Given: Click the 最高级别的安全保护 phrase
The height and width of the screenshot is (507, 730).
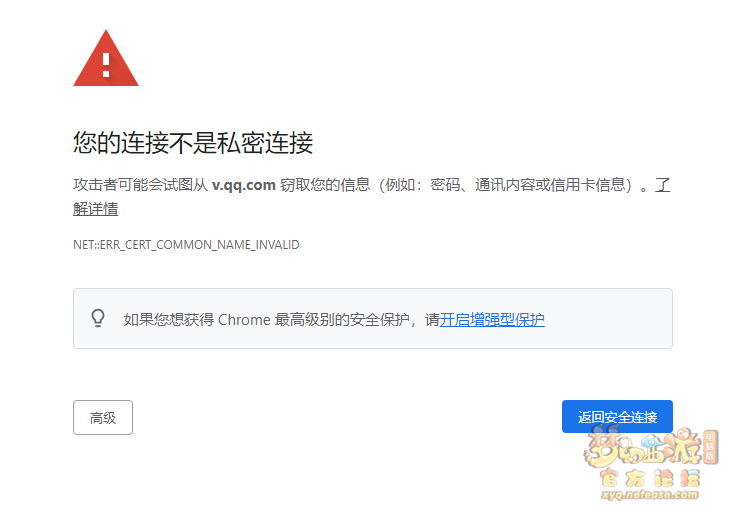Looking at the screenshot, I should (x=342, y=319).
